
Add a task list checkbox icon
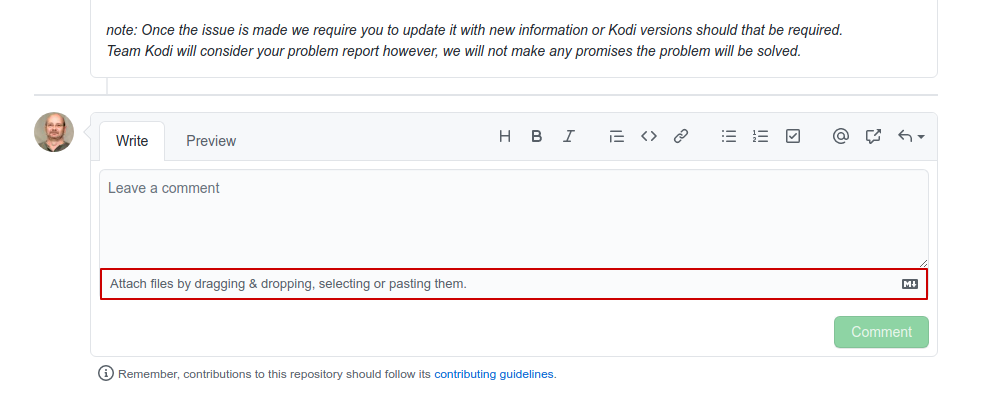(x=793, y=136)
